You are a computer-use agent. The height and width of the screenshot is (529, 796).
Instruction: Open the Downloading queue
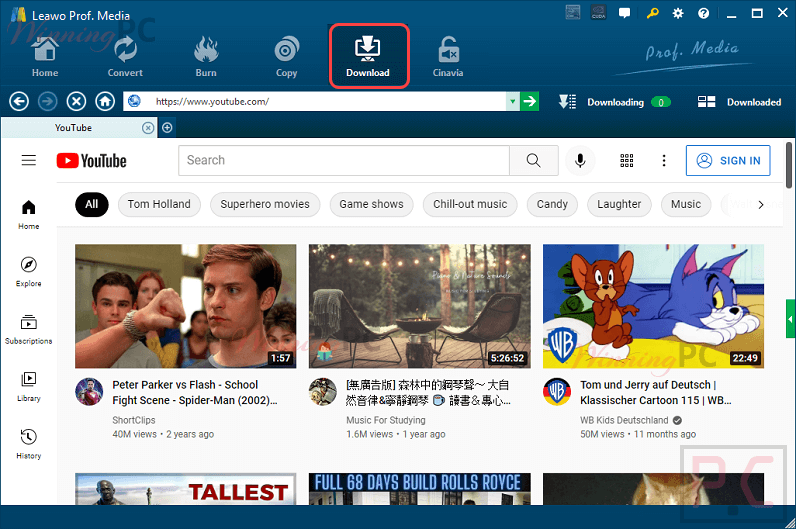tap(614, 102)
